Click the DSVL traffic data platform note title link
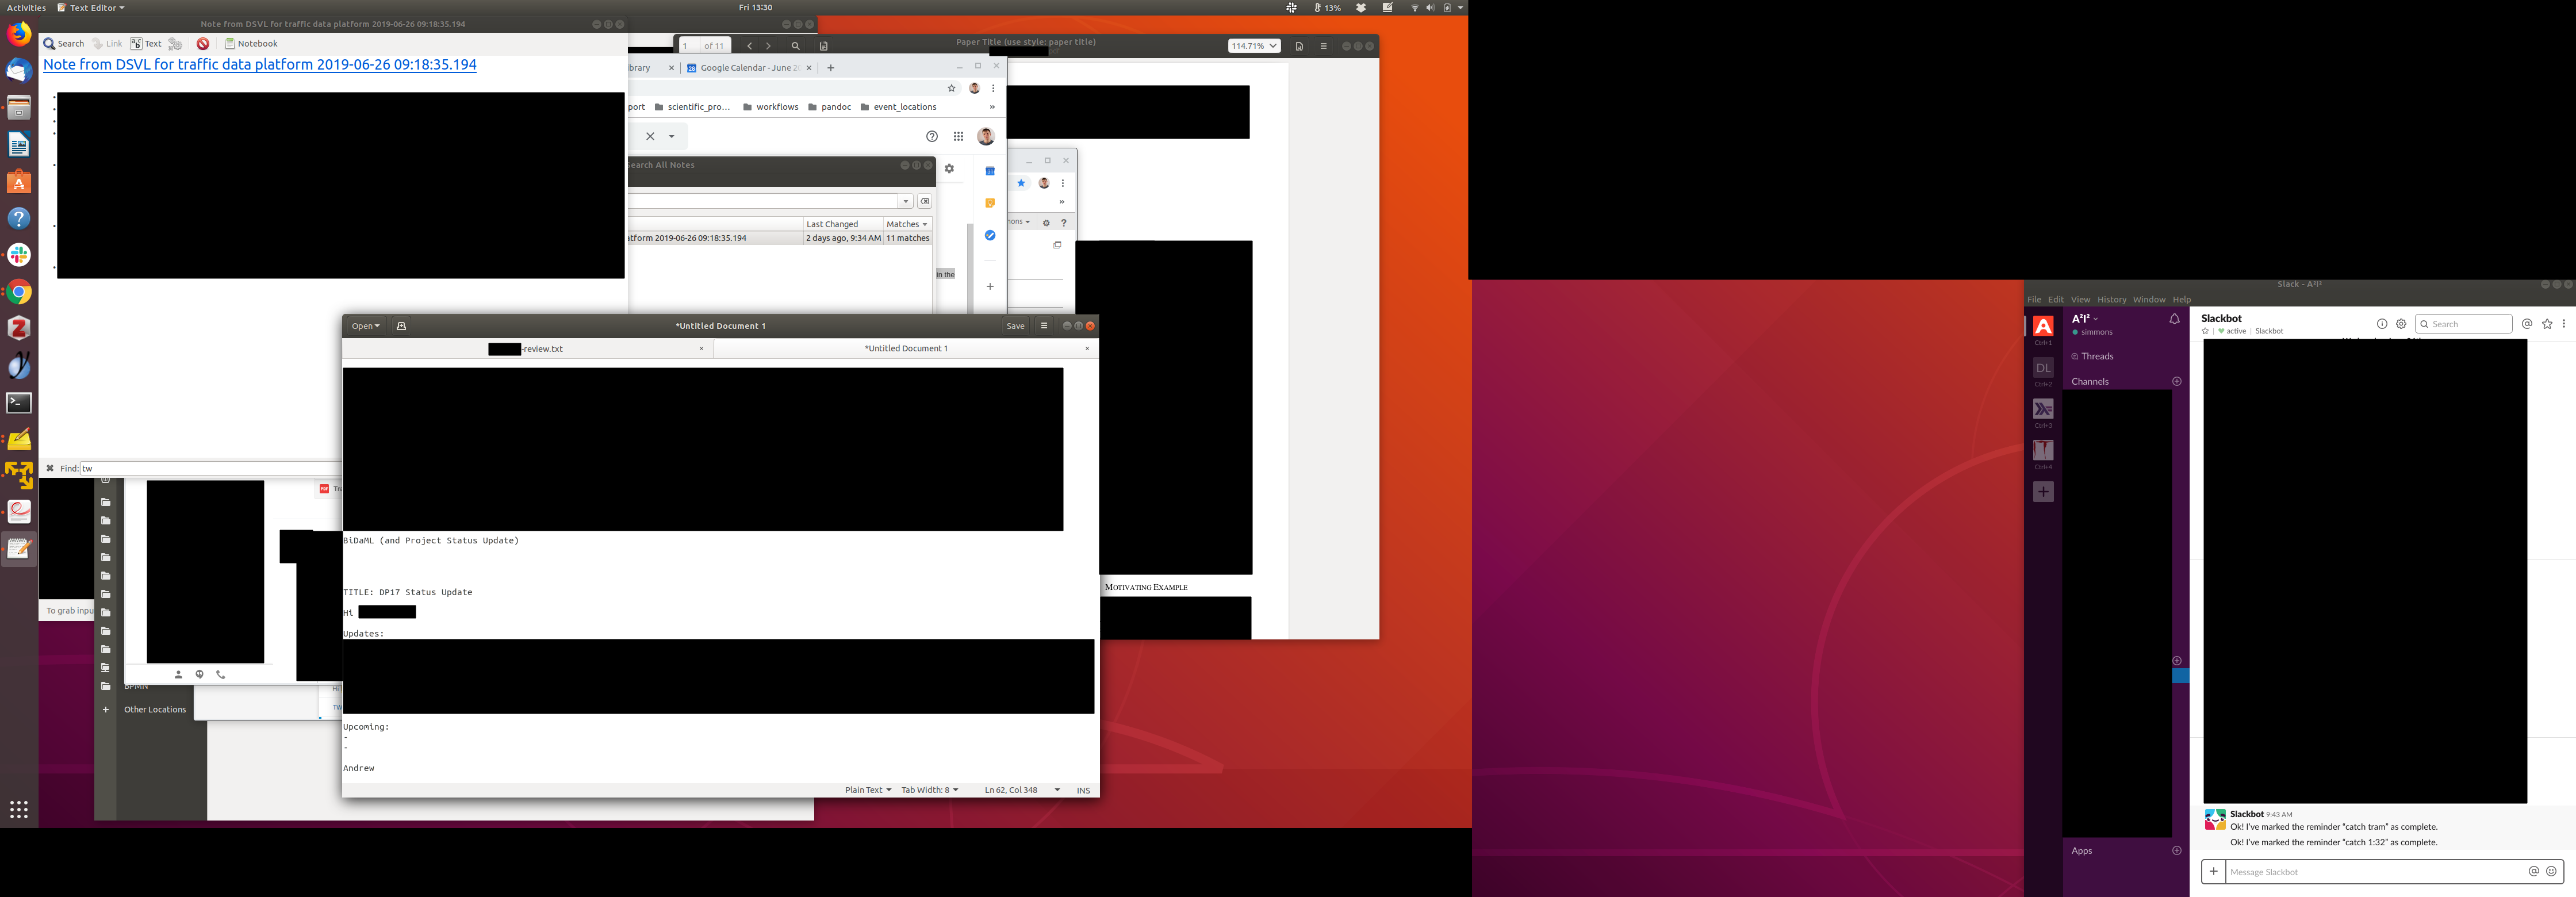The image size is (2576, 897). [x=260, y=65]
